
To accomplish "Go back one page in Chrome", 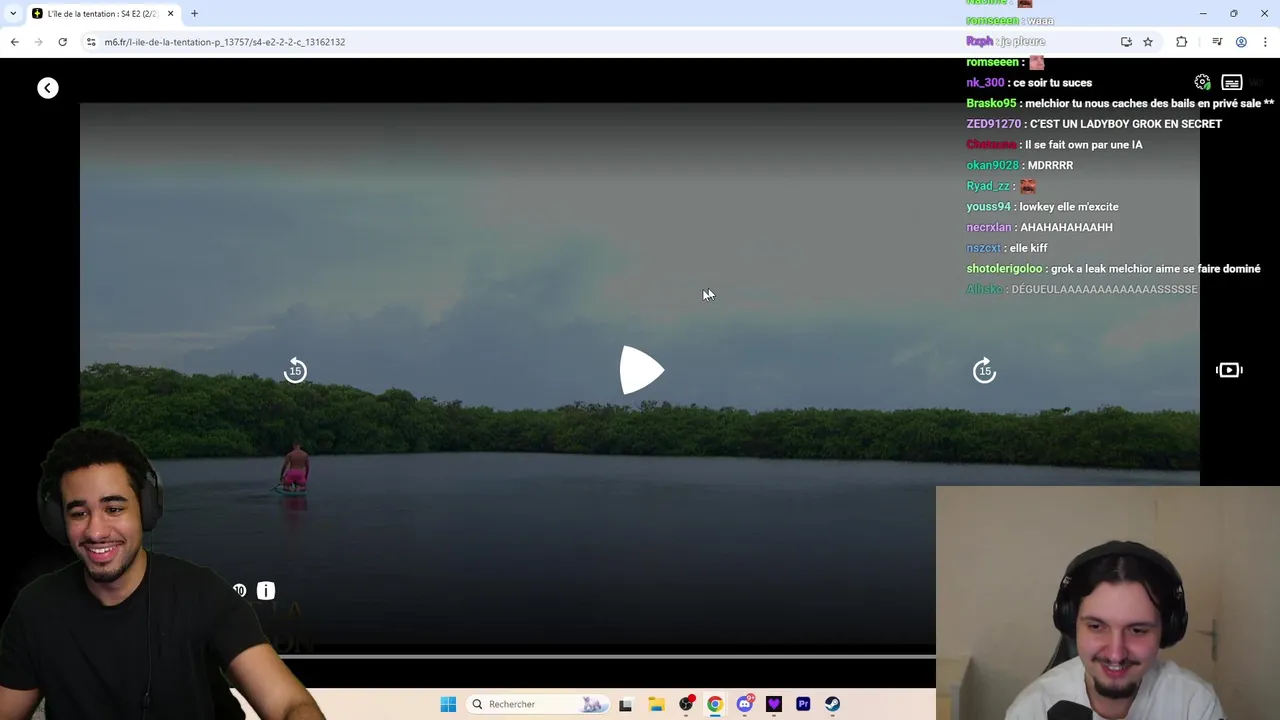I will click(15, 42).
